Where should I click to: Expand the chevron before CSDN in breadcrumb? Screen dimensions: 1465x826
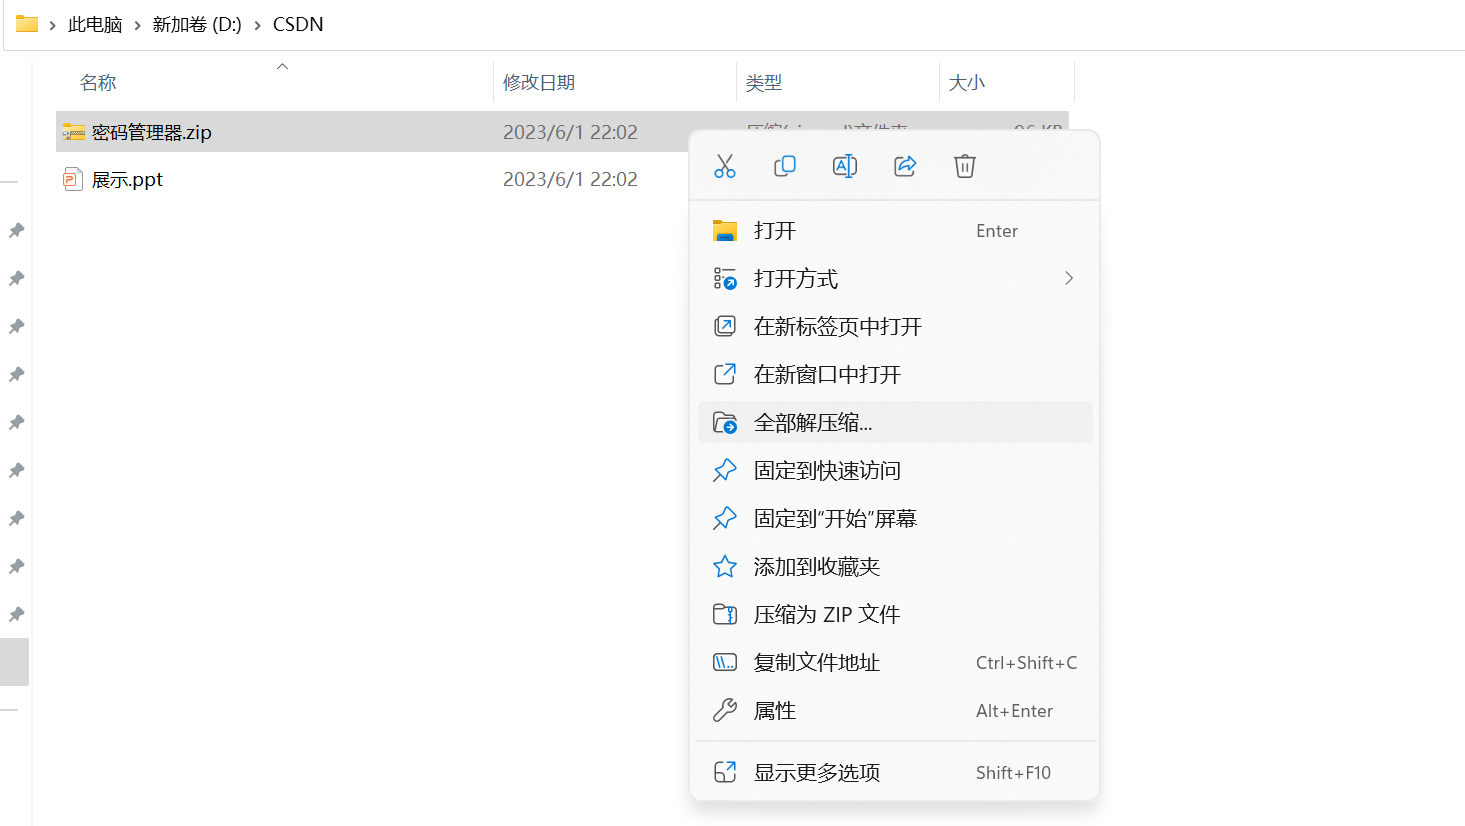(x=258, y=25)
